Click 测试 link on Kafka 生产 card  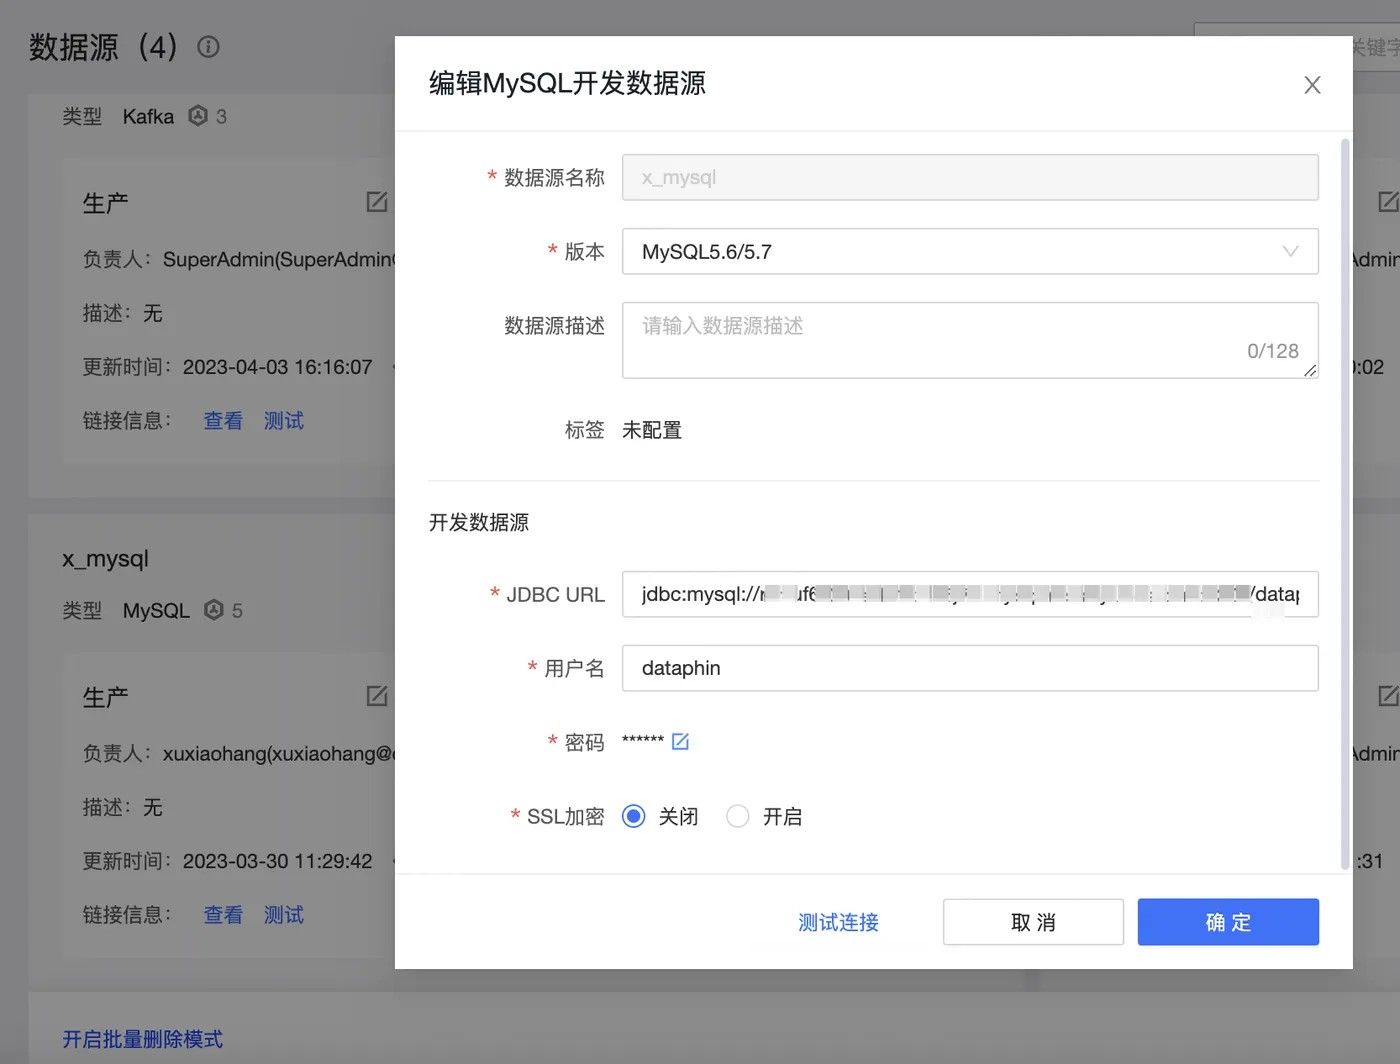pyautogui.click(x=284, y=421)
